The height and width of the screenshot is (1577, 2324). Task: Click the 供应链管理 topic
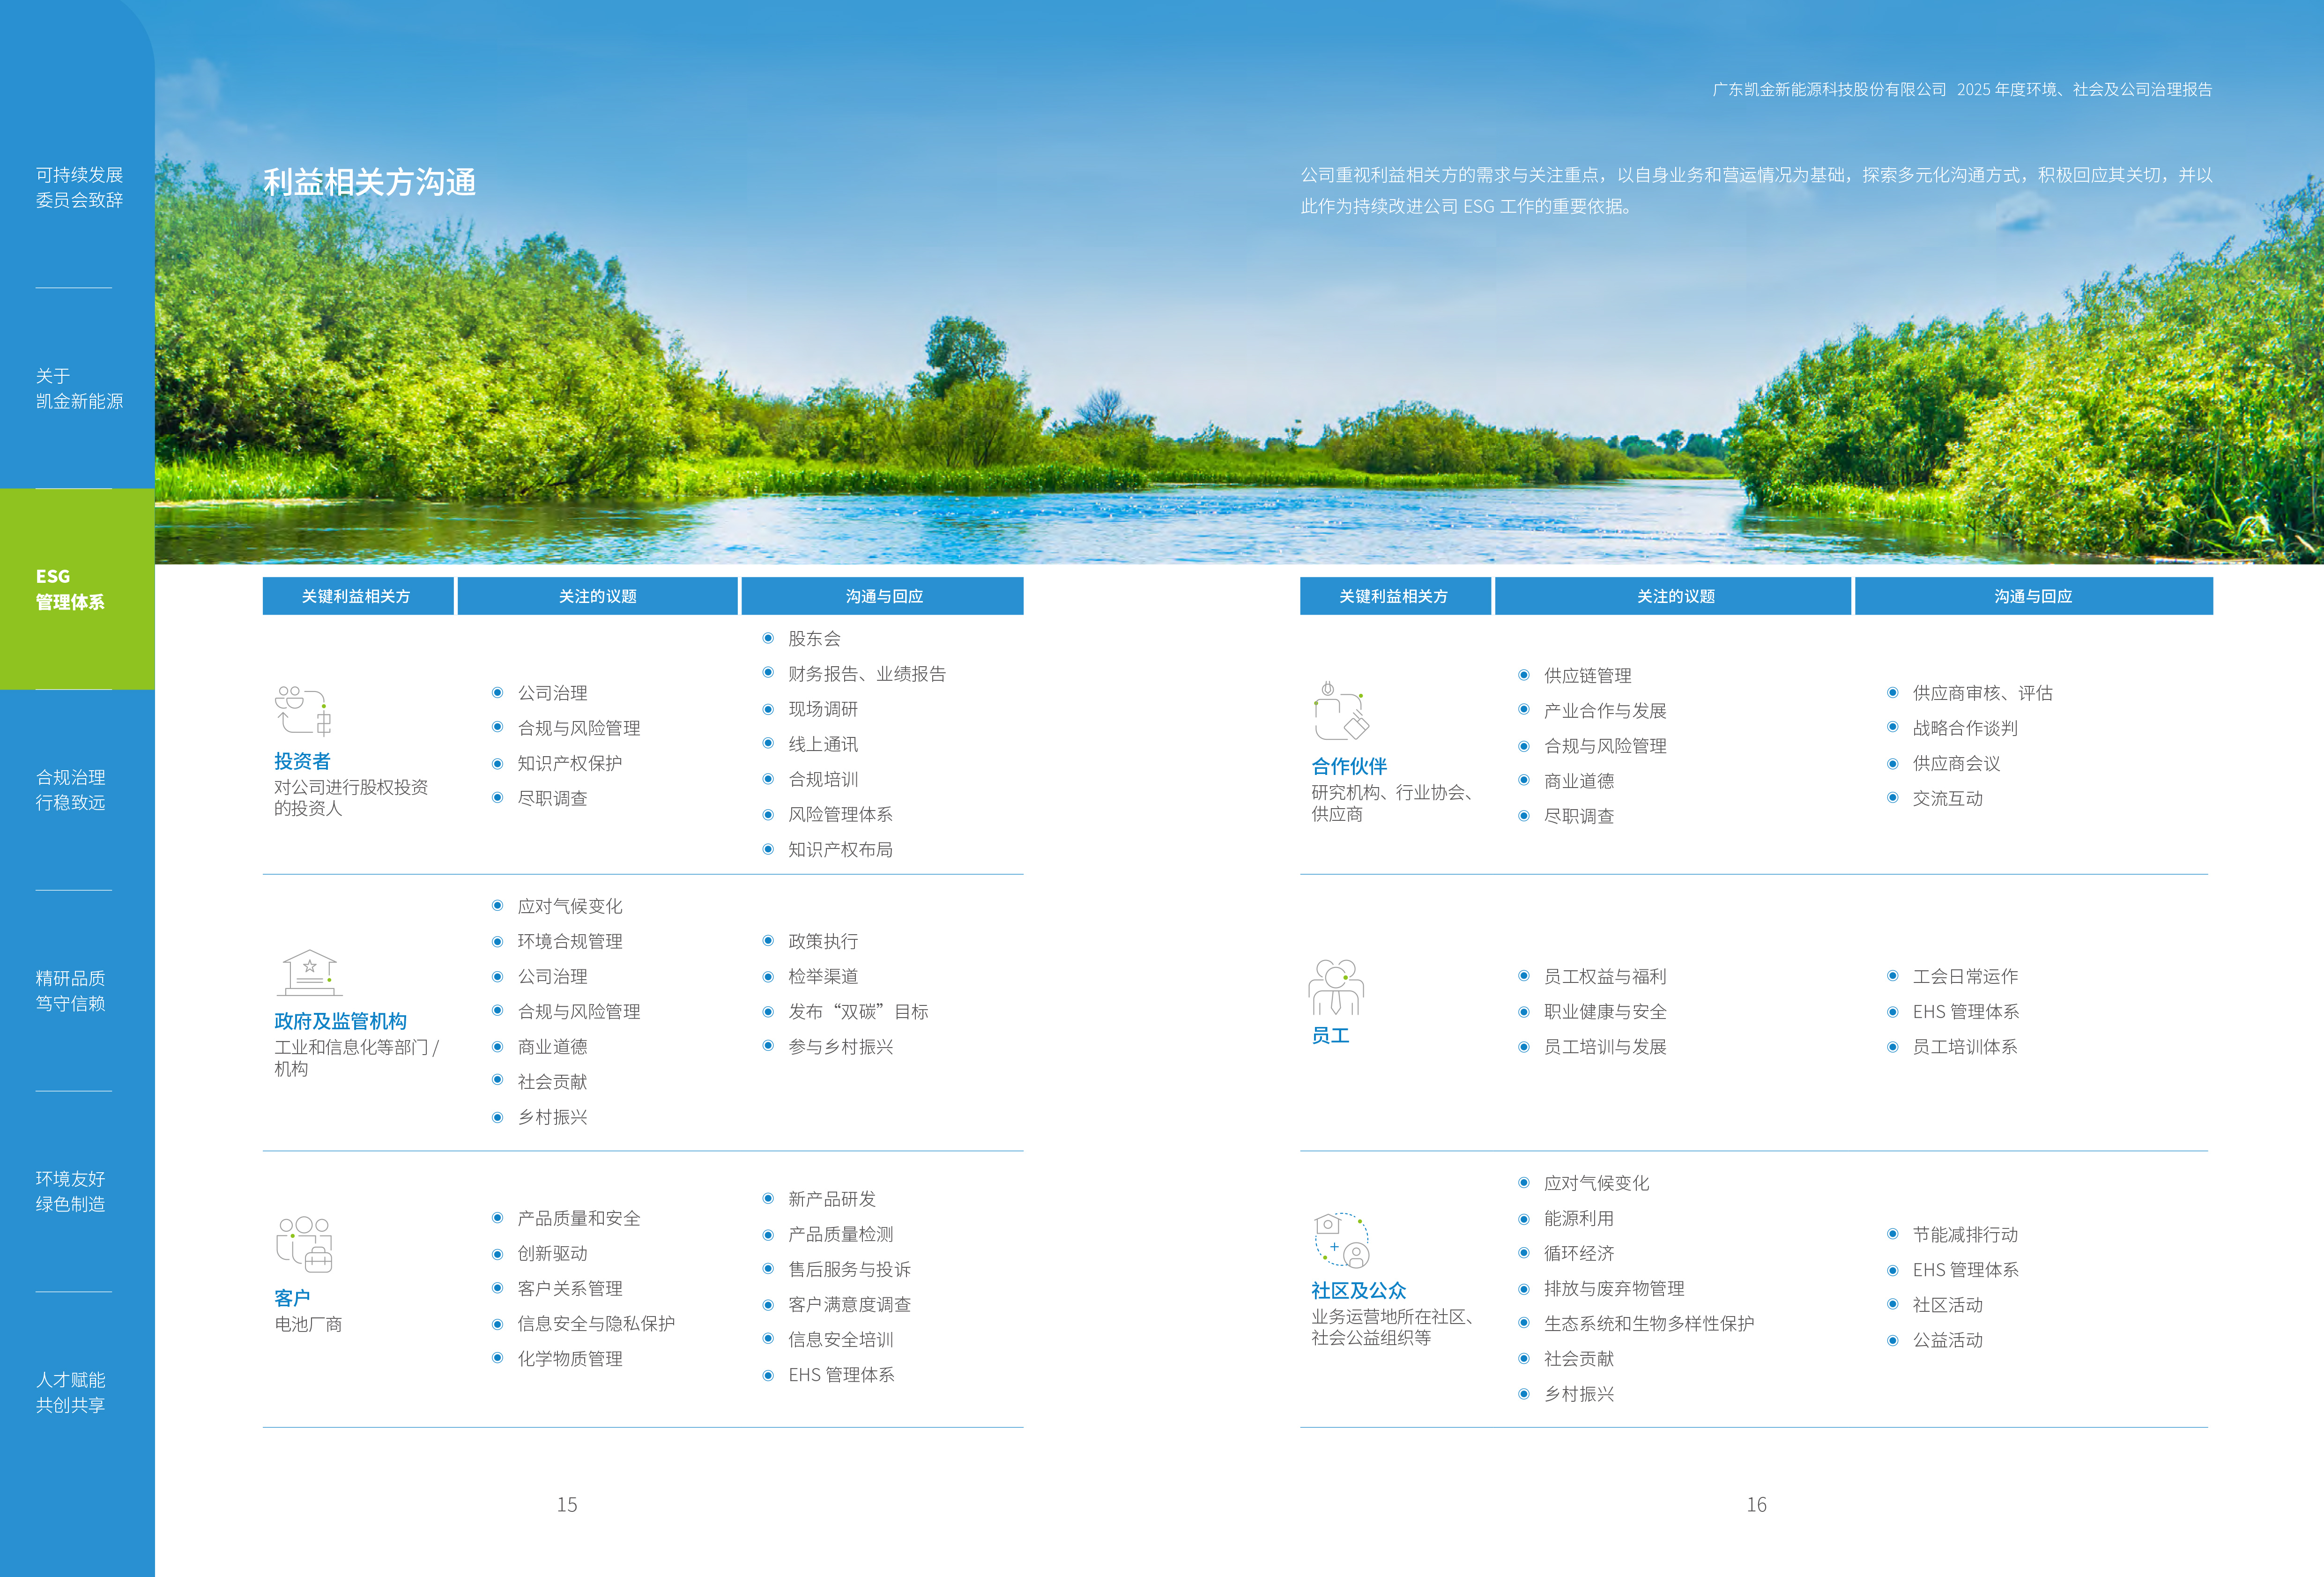point(1588,676)
